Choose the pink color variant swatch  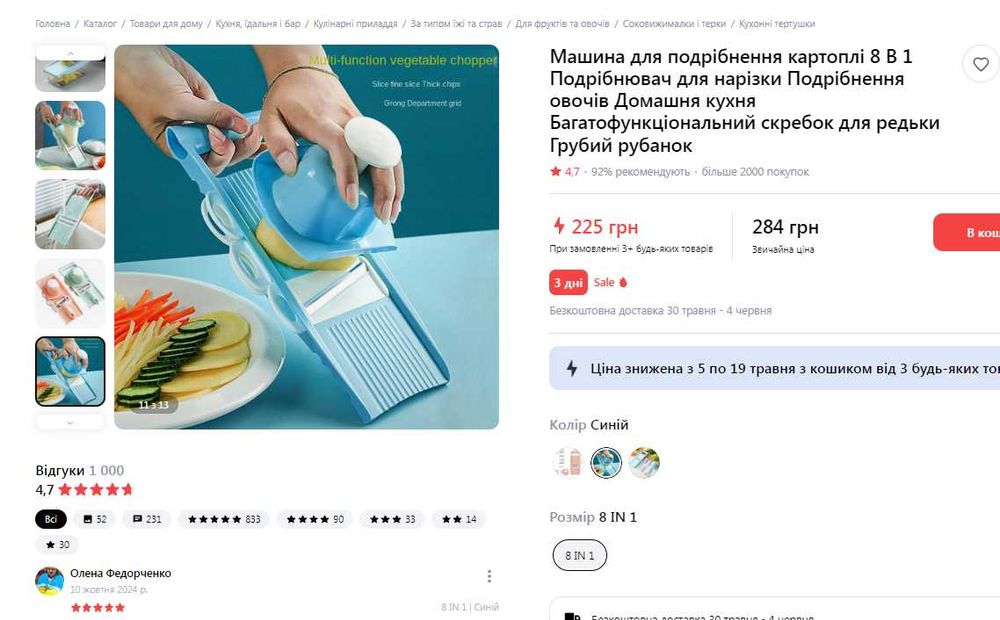click(568, 462)
